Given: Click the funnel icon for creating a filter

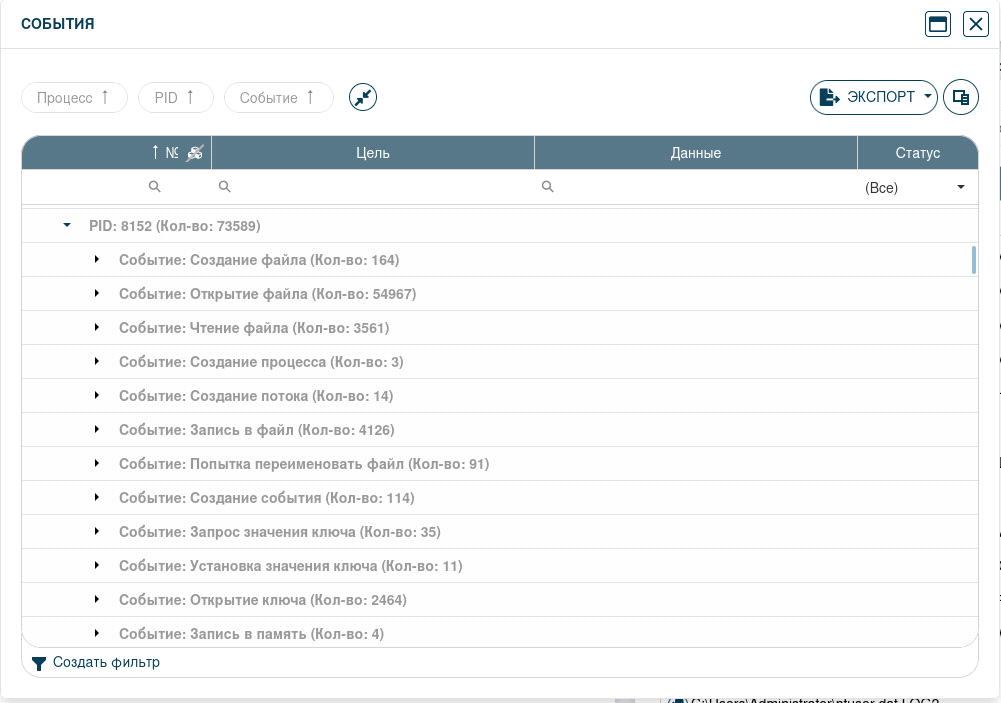Looking at the screenshot, I should tap(39, 663).
